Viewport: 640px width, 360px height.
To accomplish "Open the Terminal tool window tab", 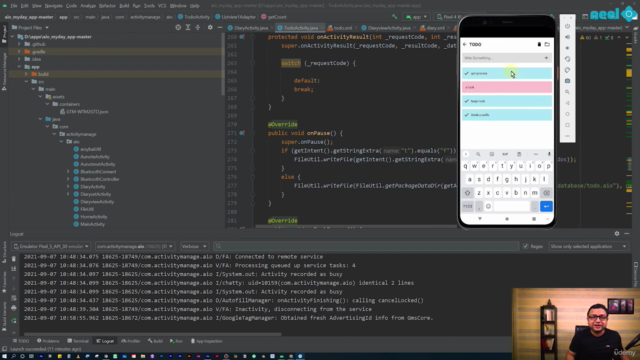I will click(x=78, y=341).
